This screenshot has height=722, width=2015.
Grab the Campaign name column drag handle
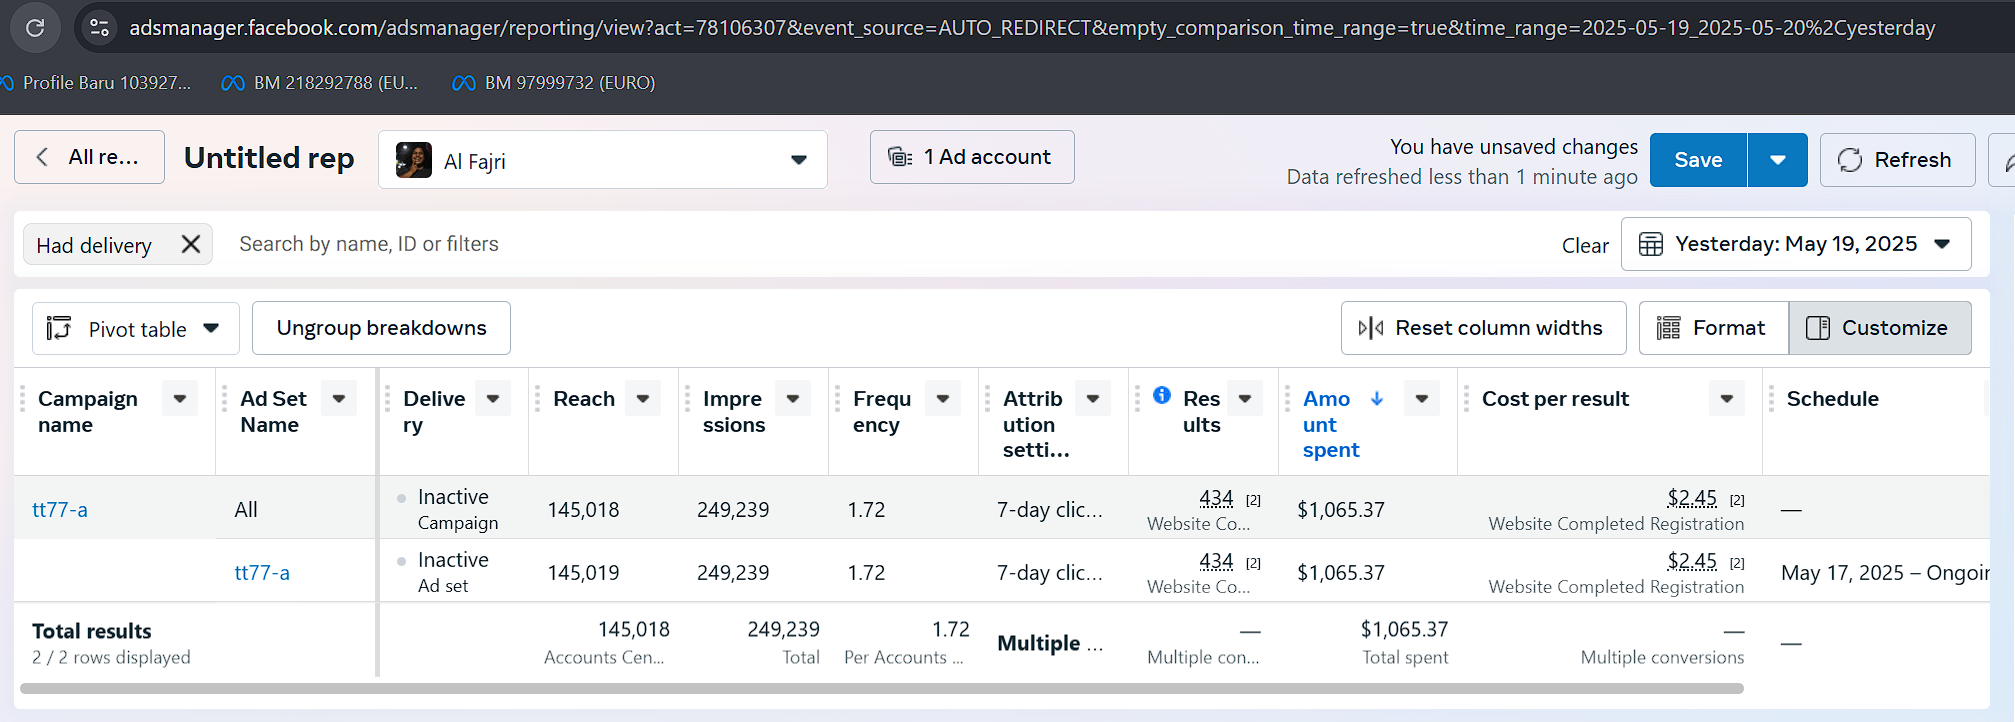pos(23,399)
